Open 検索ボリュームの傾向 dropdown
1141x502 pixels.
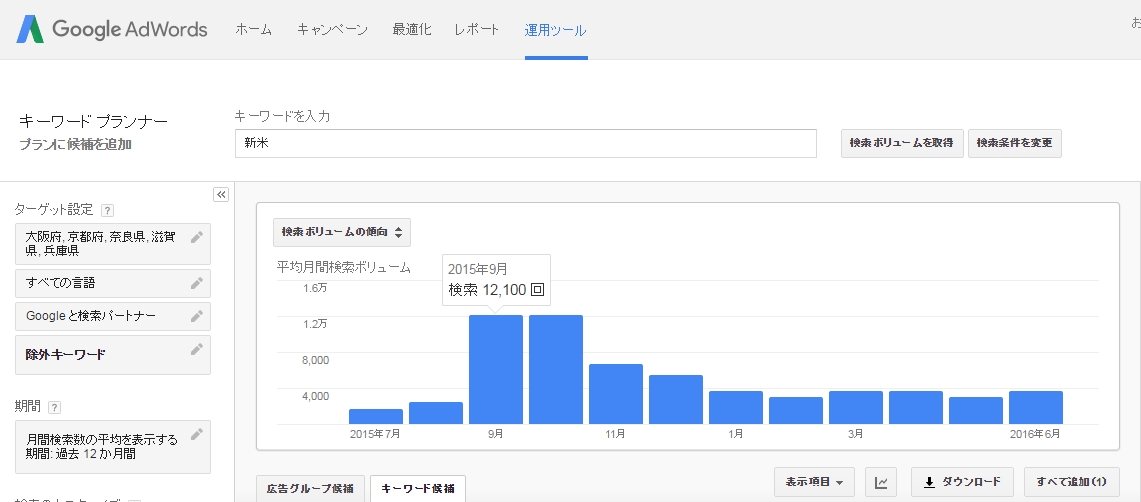342,233
